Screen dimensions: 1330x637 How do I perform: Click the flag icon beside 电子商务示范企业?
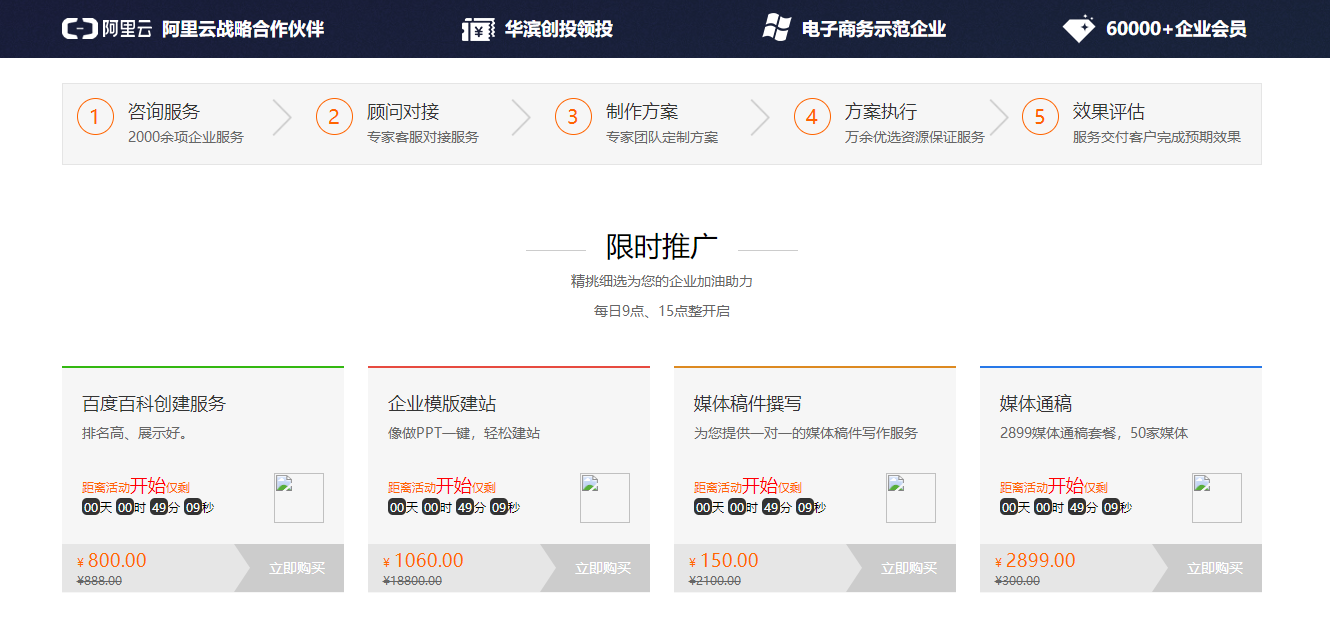777,28
